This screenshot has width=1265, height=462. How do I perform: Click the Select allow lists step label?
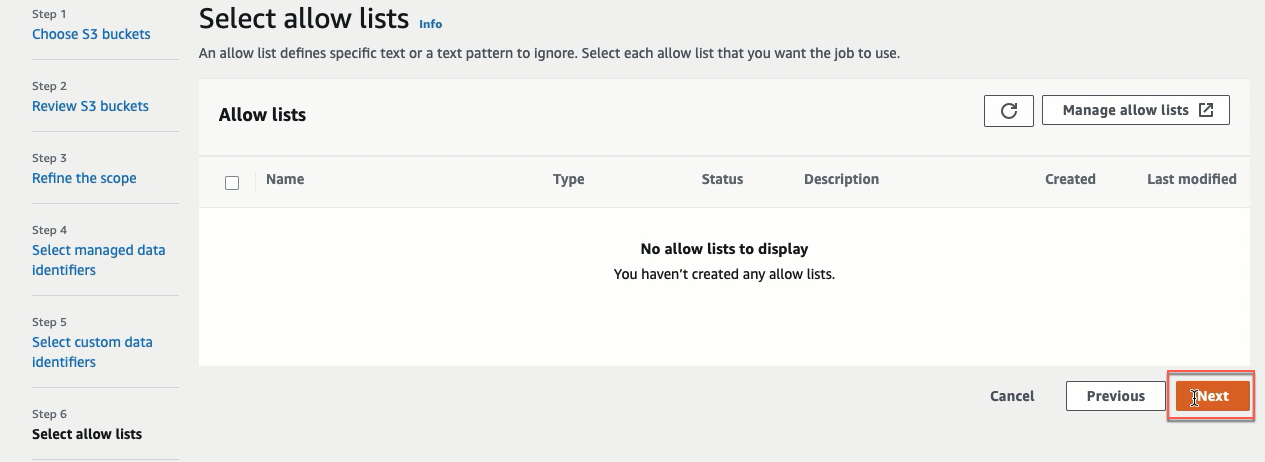pos(87,434)
